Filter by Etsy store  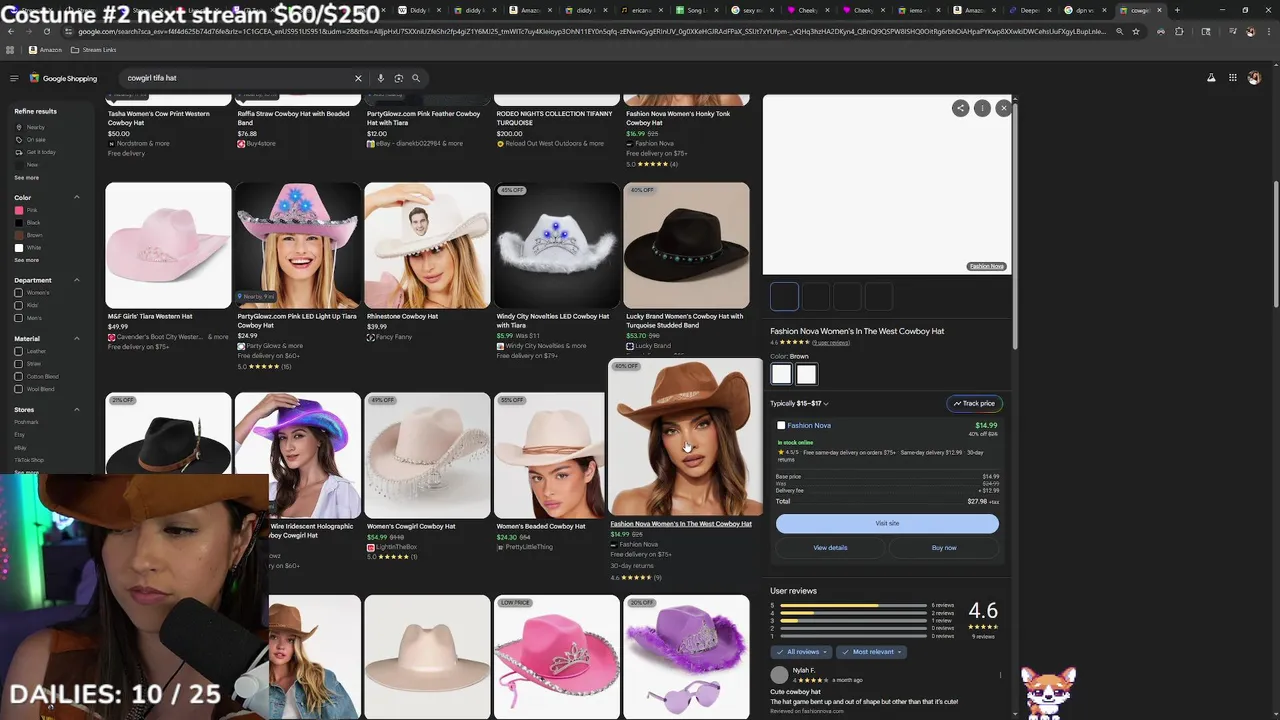20,435
